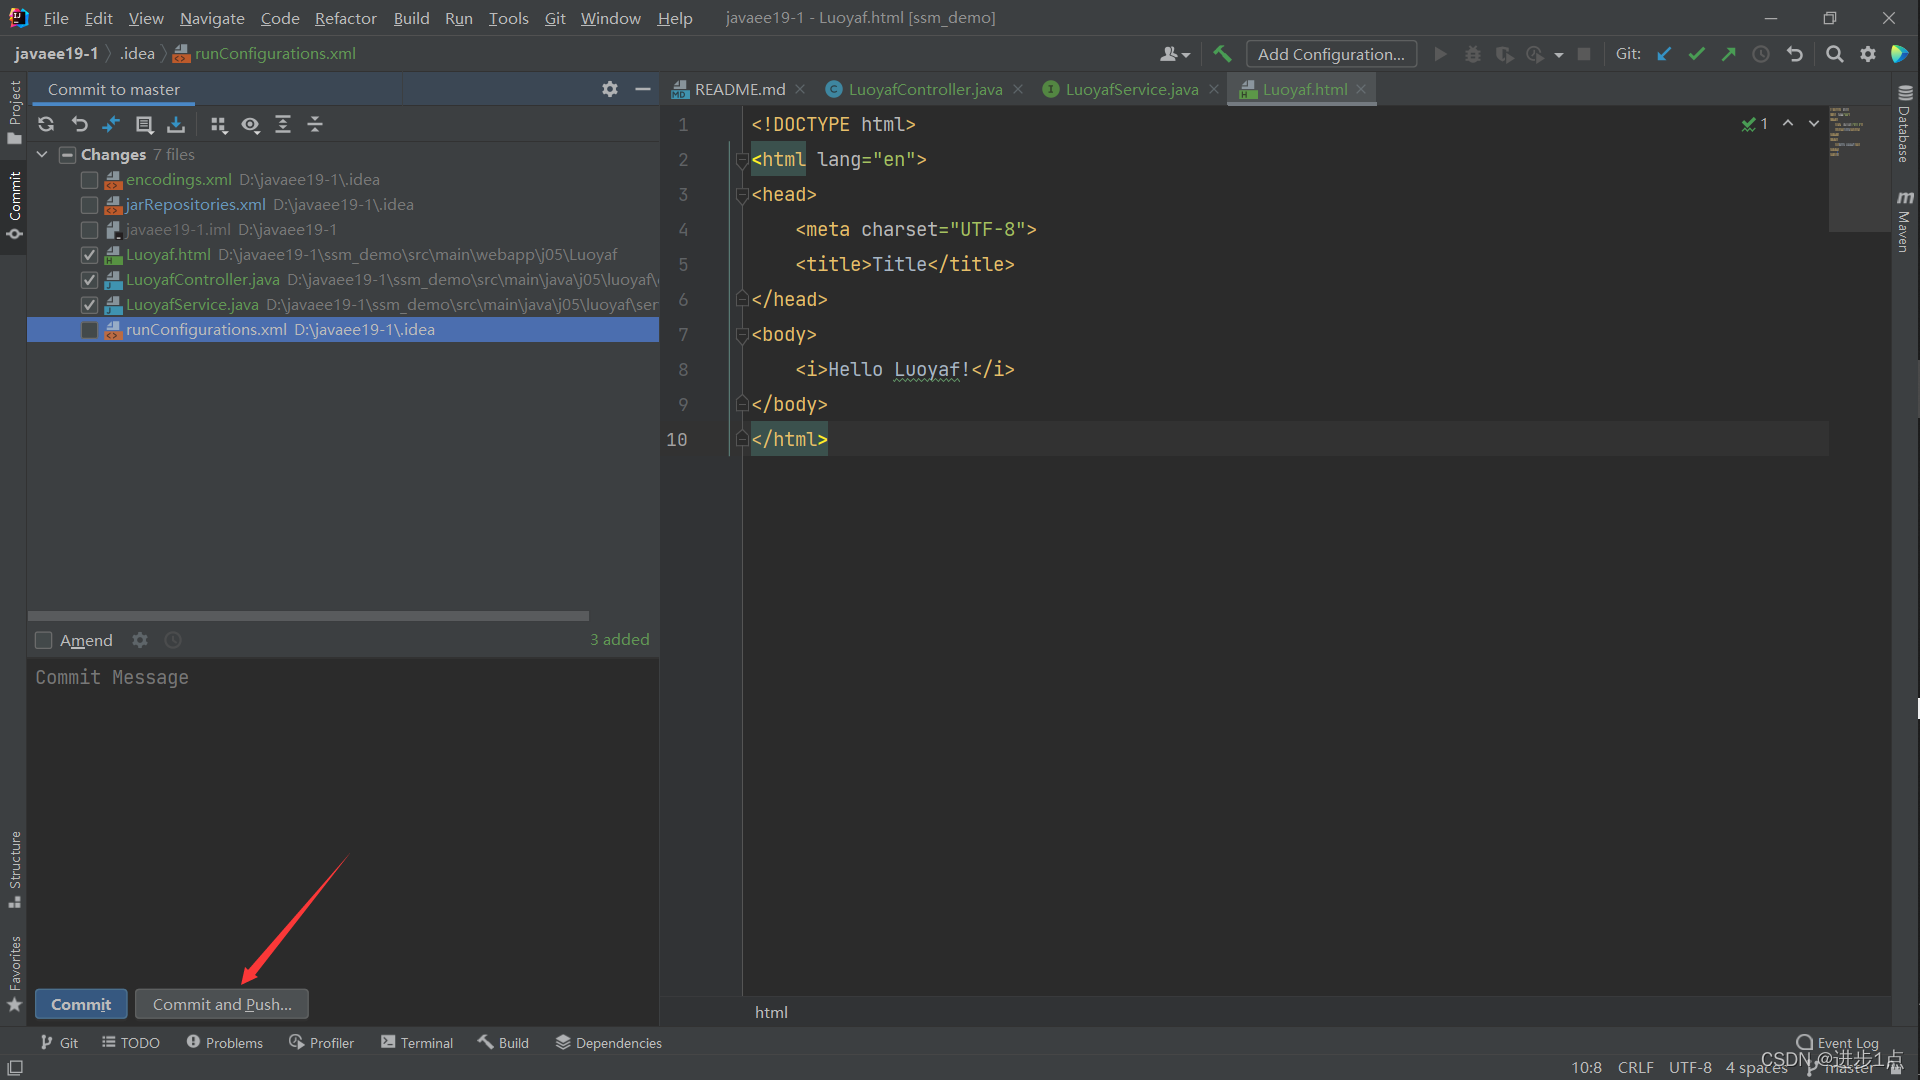Click the Rollback icon in Commit toolbar
Screen dimensions: 1920x1080
[x=80, y=124]
